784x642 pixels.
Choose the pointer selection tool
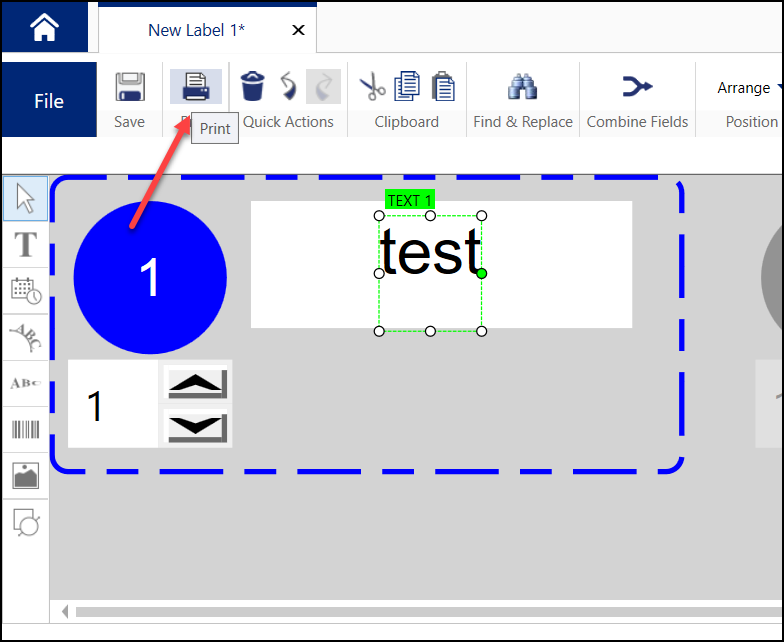25,199
